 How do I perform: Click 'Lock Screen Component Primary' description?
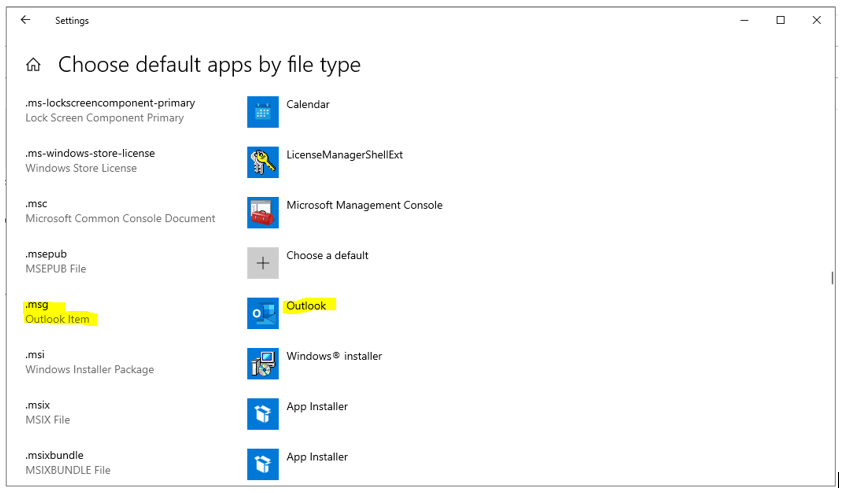click(x=105, y=118)
